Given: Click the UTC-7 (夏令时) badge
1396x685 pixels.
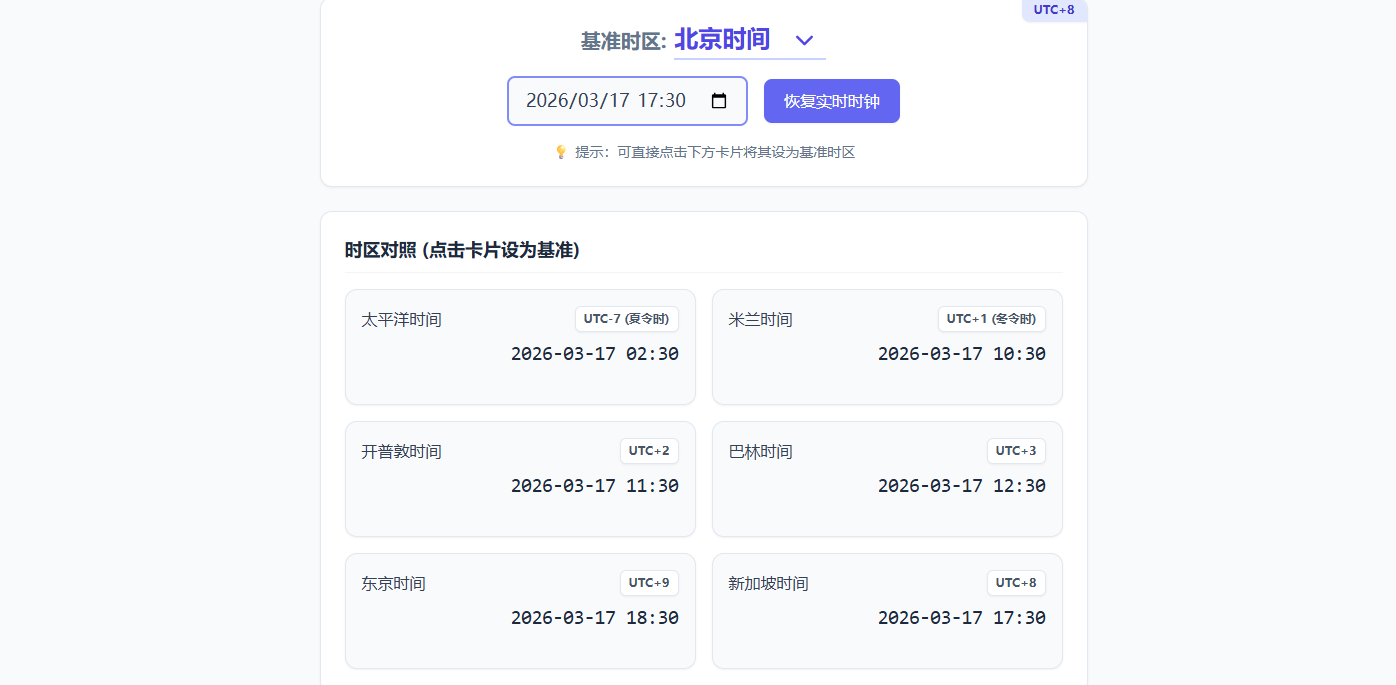Looking at the screenshot, I should click(x=626, y=319).
